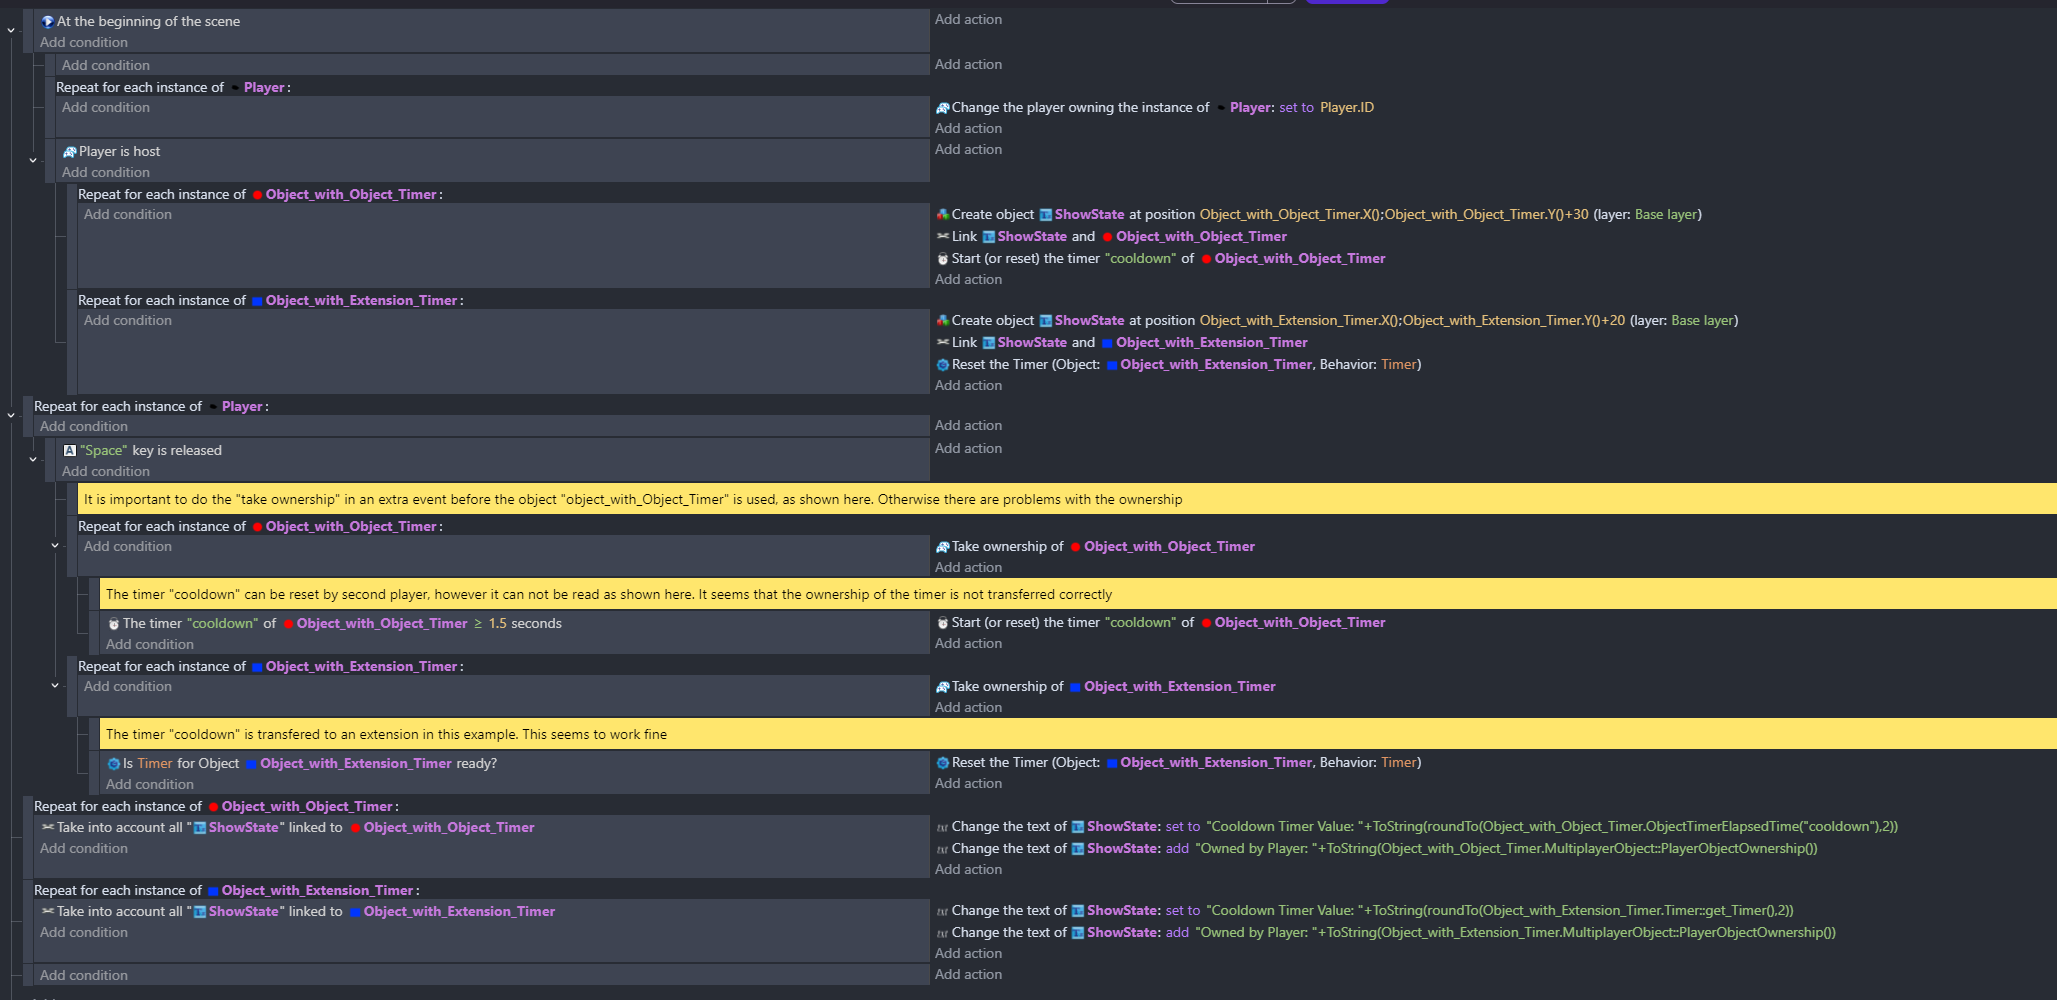Collapse sub-events of Take ownership Object_with_Object_Timer
This screenshot has height=1000, width=2057.
tap(55, 546)
